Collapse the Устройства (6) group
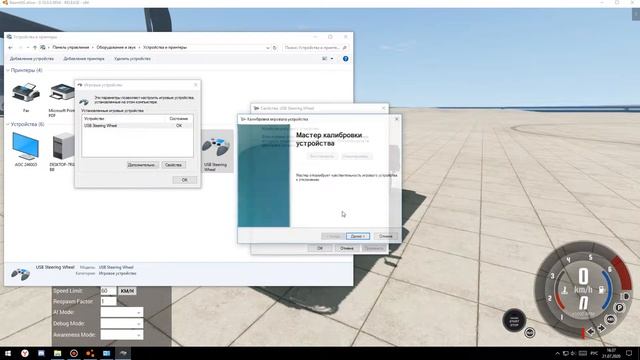This screenshot has height=360, width=640. (8, 124)
